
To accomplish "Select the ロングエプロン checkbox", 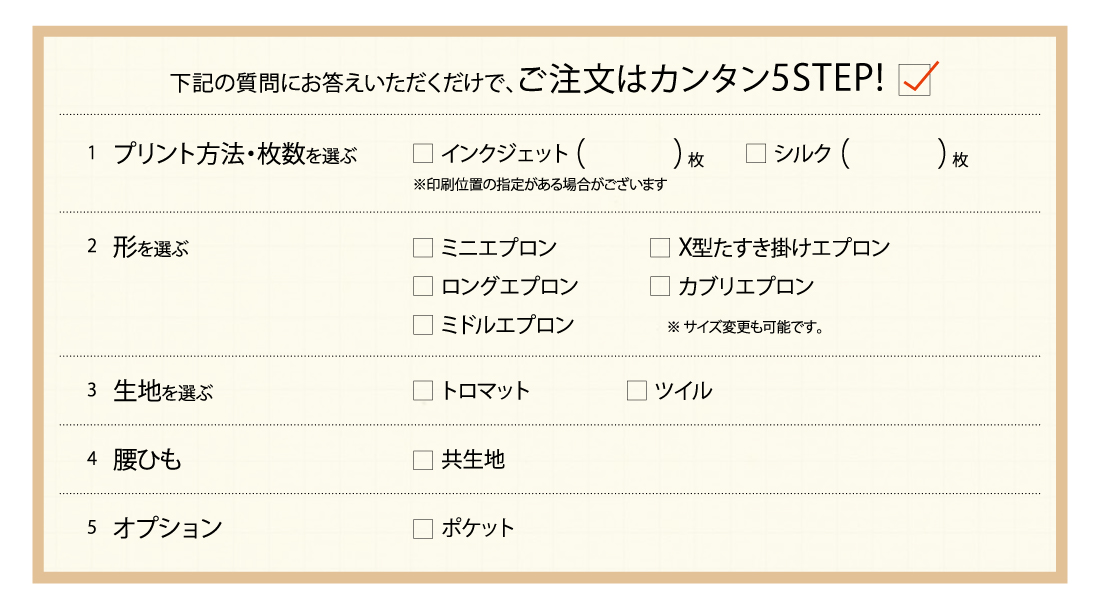I will [x=422, y=286].
